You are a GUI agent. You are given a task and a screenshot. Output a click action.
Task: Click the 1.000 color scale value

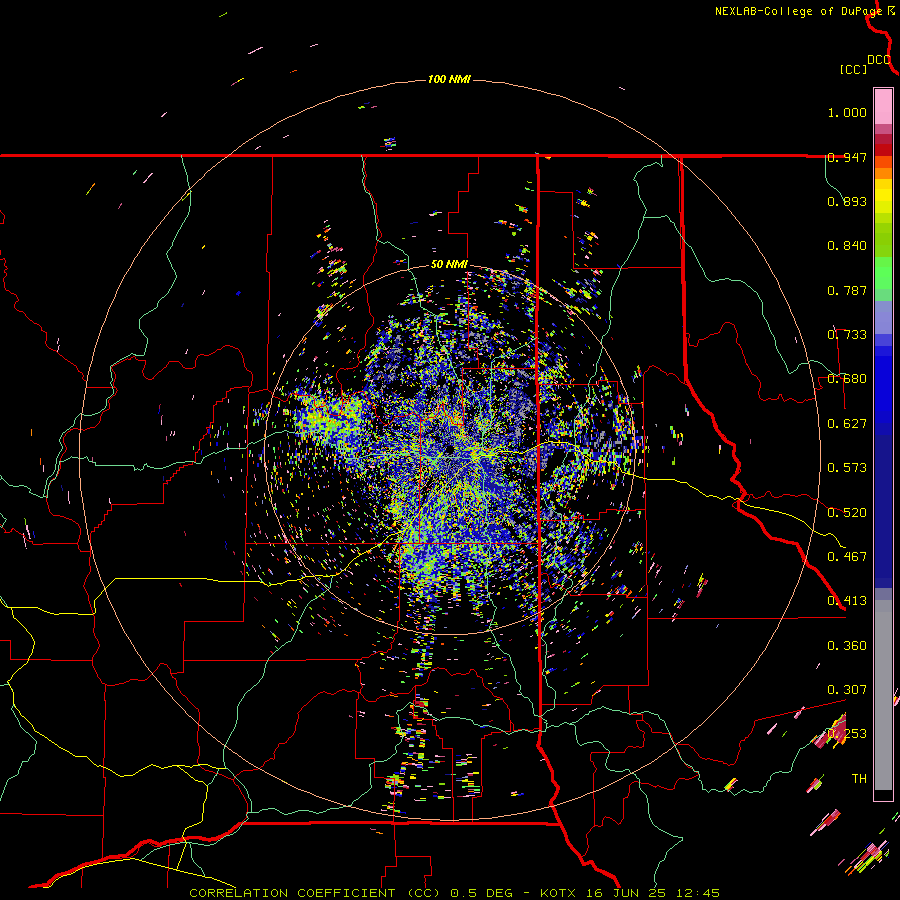[847, 112]
